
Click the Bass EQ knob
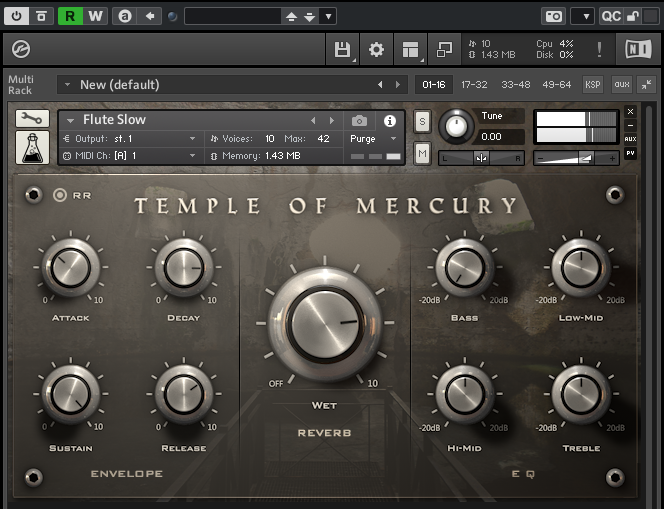(465, 268)
